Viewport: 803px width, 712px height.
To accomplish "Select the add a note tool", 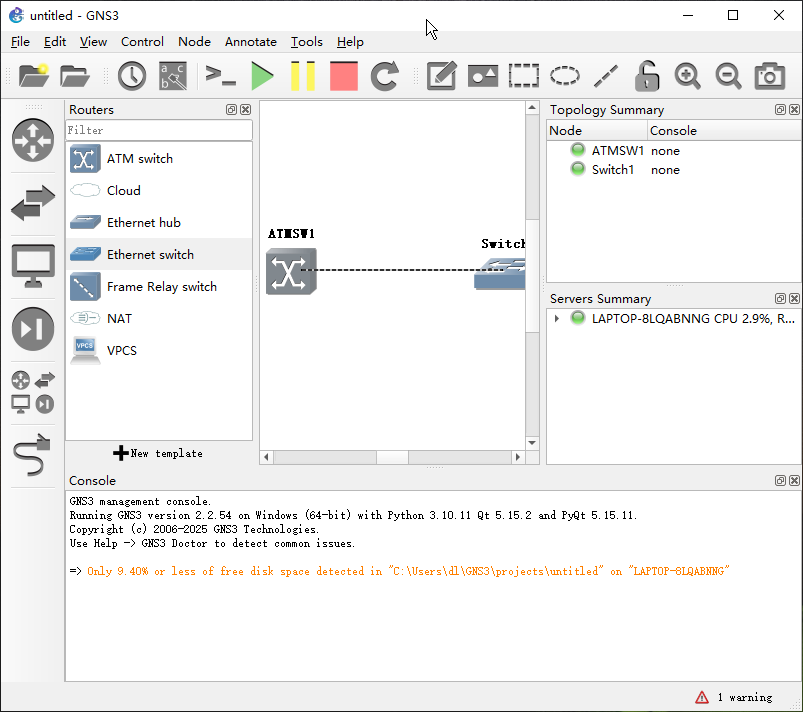I will [x=441, y=76].
